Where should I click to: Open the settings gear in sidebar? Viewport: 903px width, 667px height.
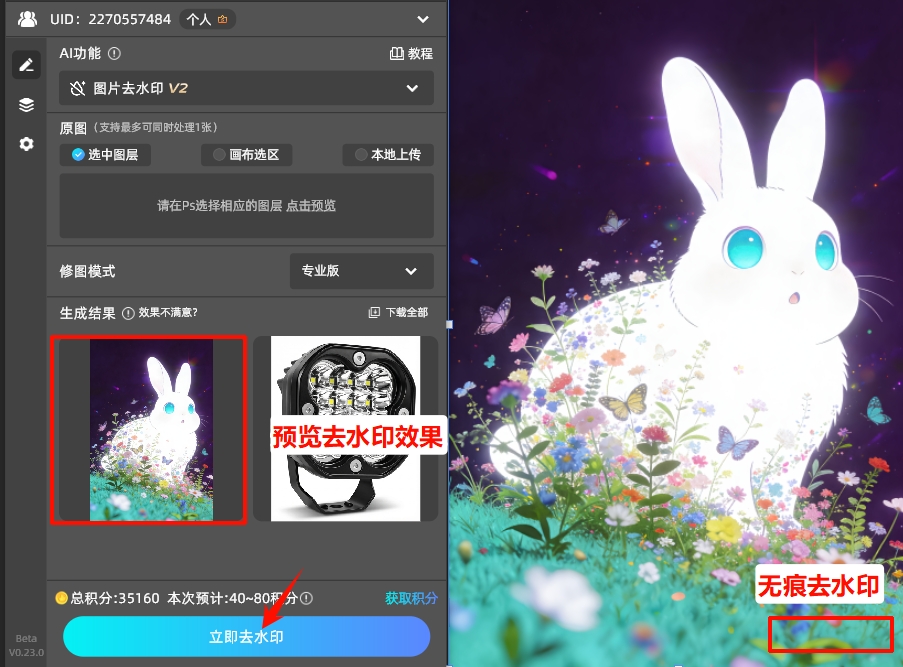[26, 143]
